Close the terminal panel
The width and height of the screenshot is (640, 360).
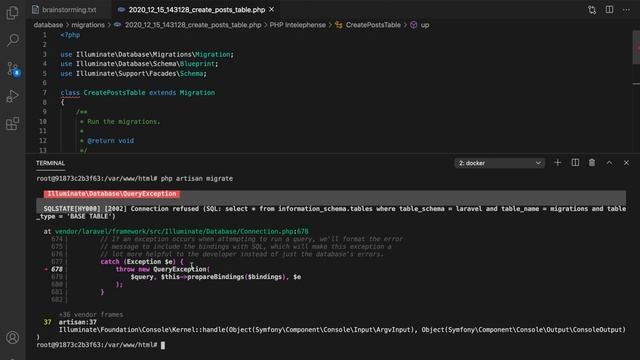coord(626,163)
